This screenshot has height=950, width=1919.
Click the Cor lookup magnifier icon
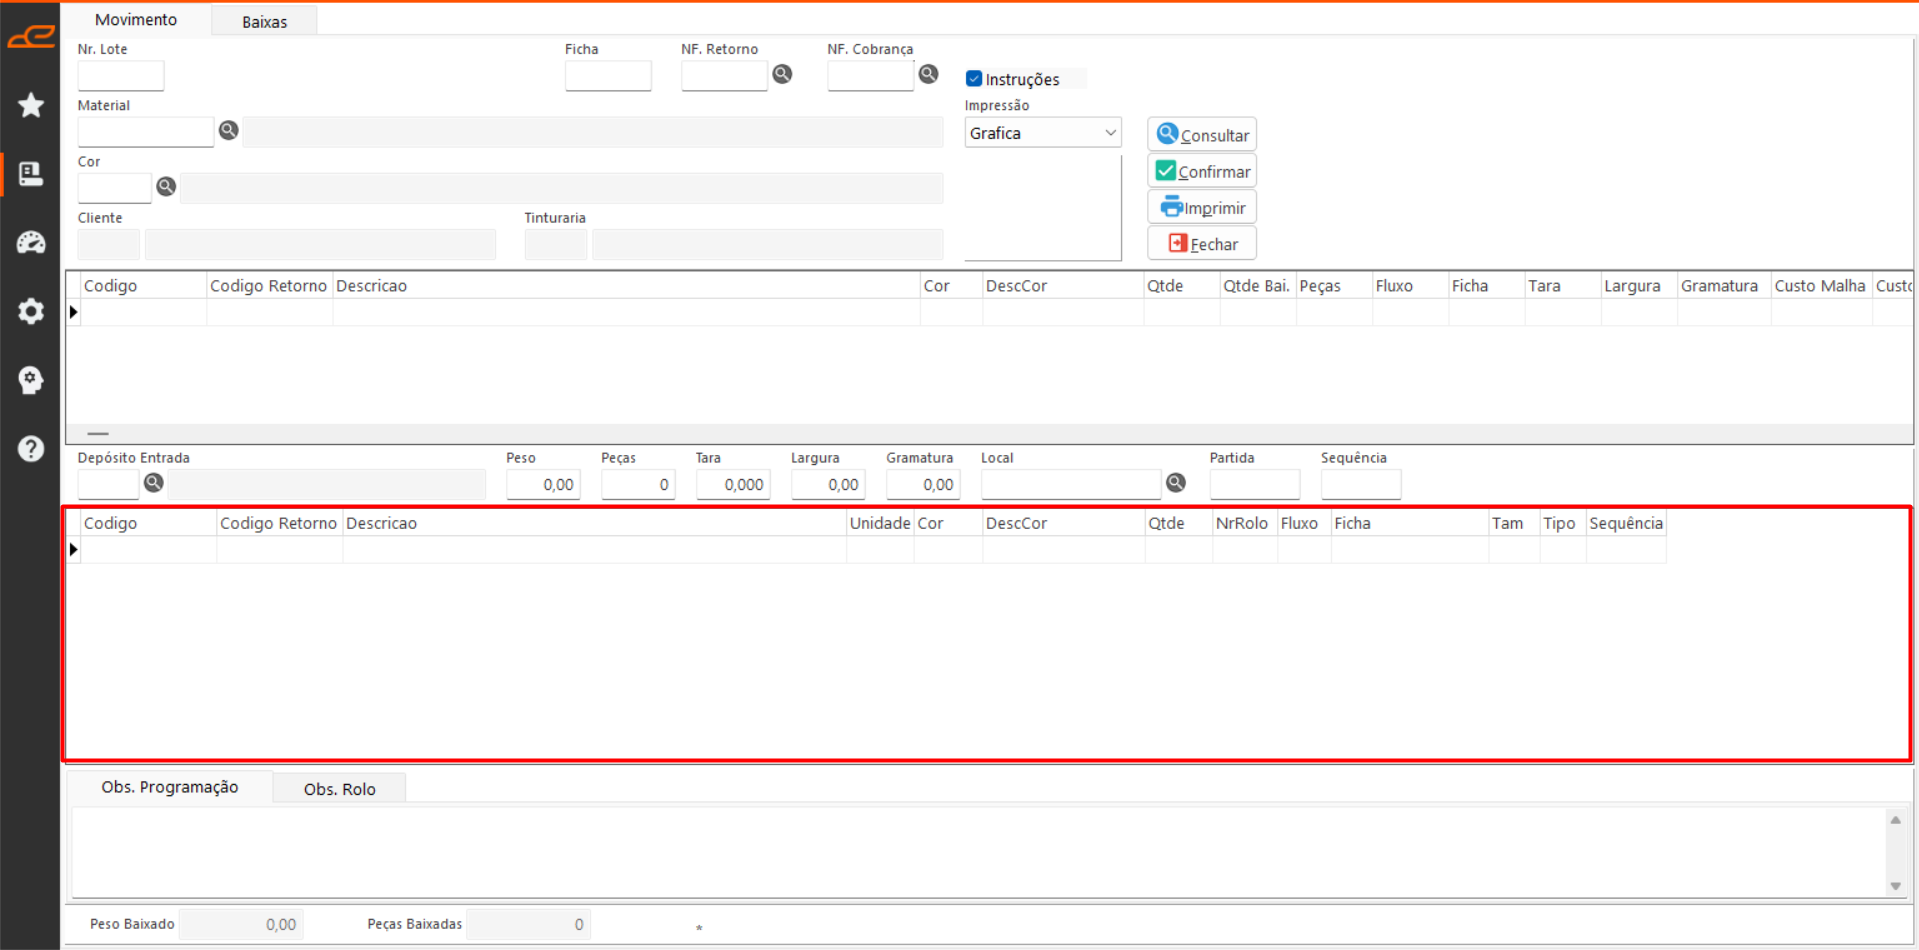(x=166, y=186)
